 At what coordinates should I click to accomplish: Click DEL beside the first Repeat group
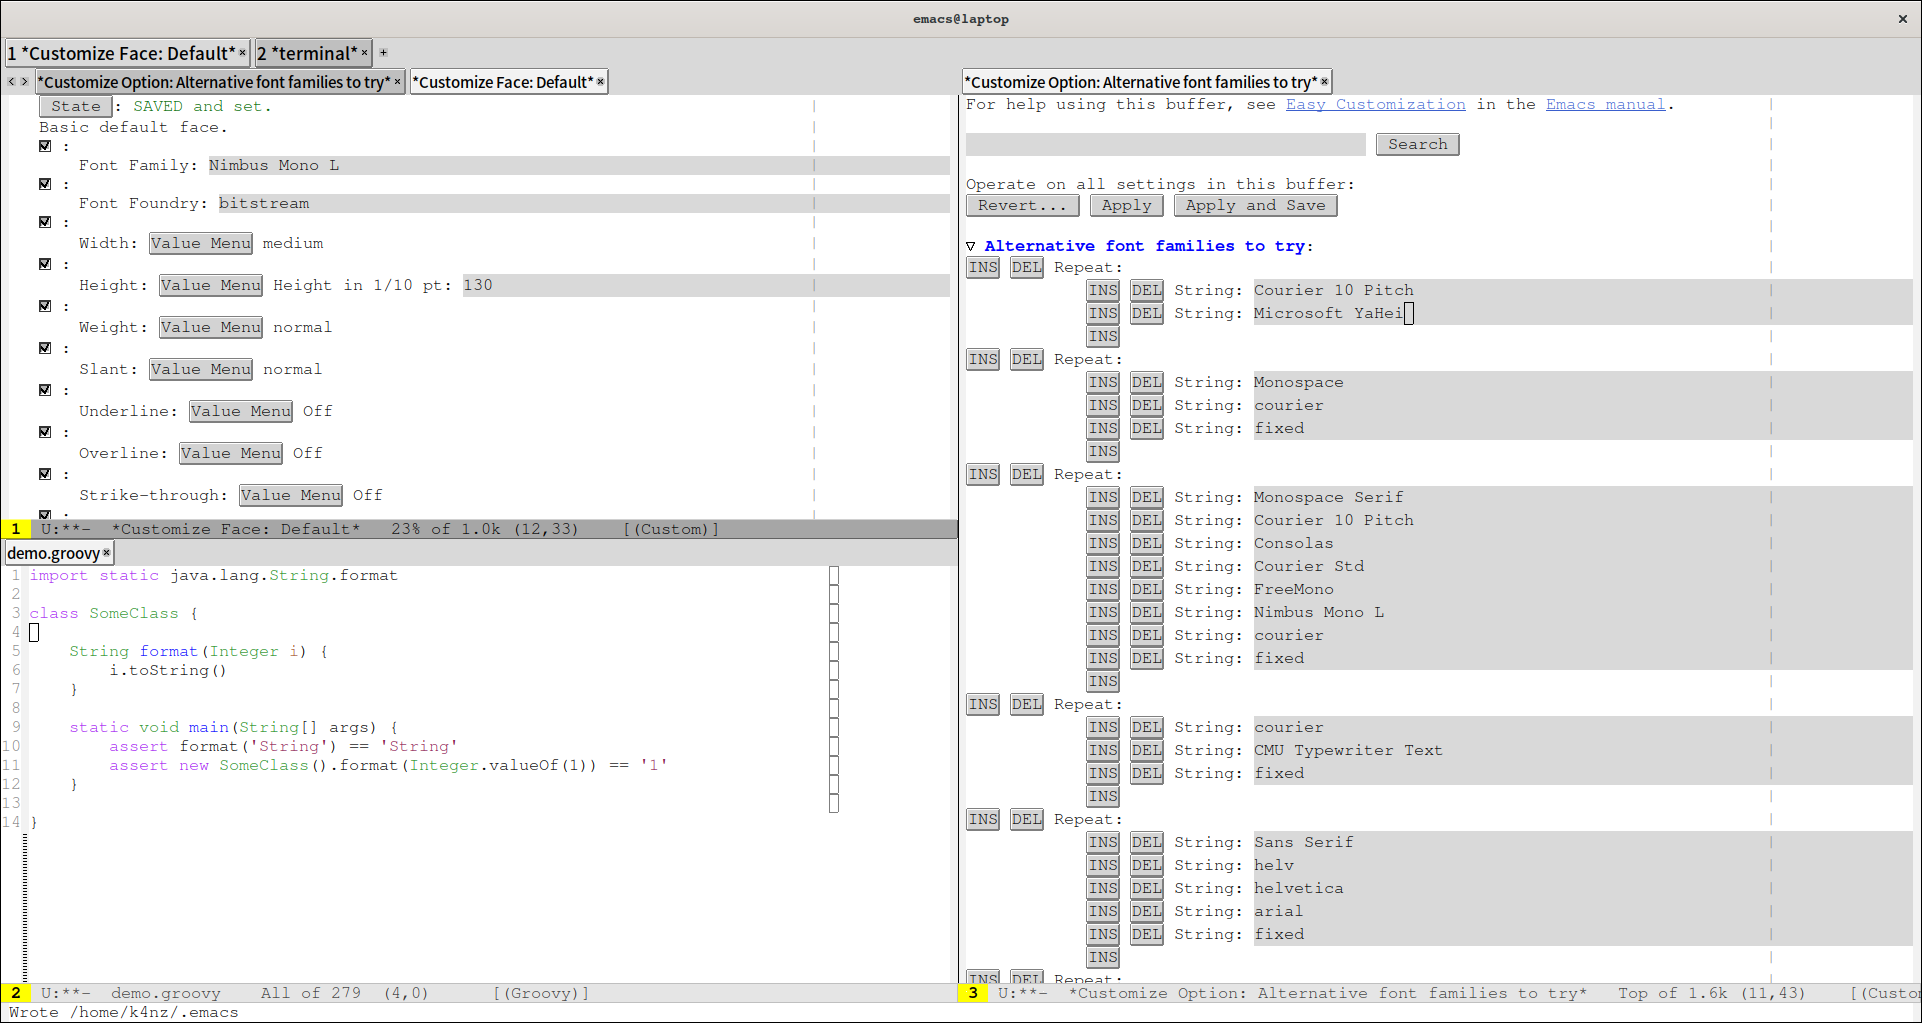pyautogui.click(x=1026, y=267)
